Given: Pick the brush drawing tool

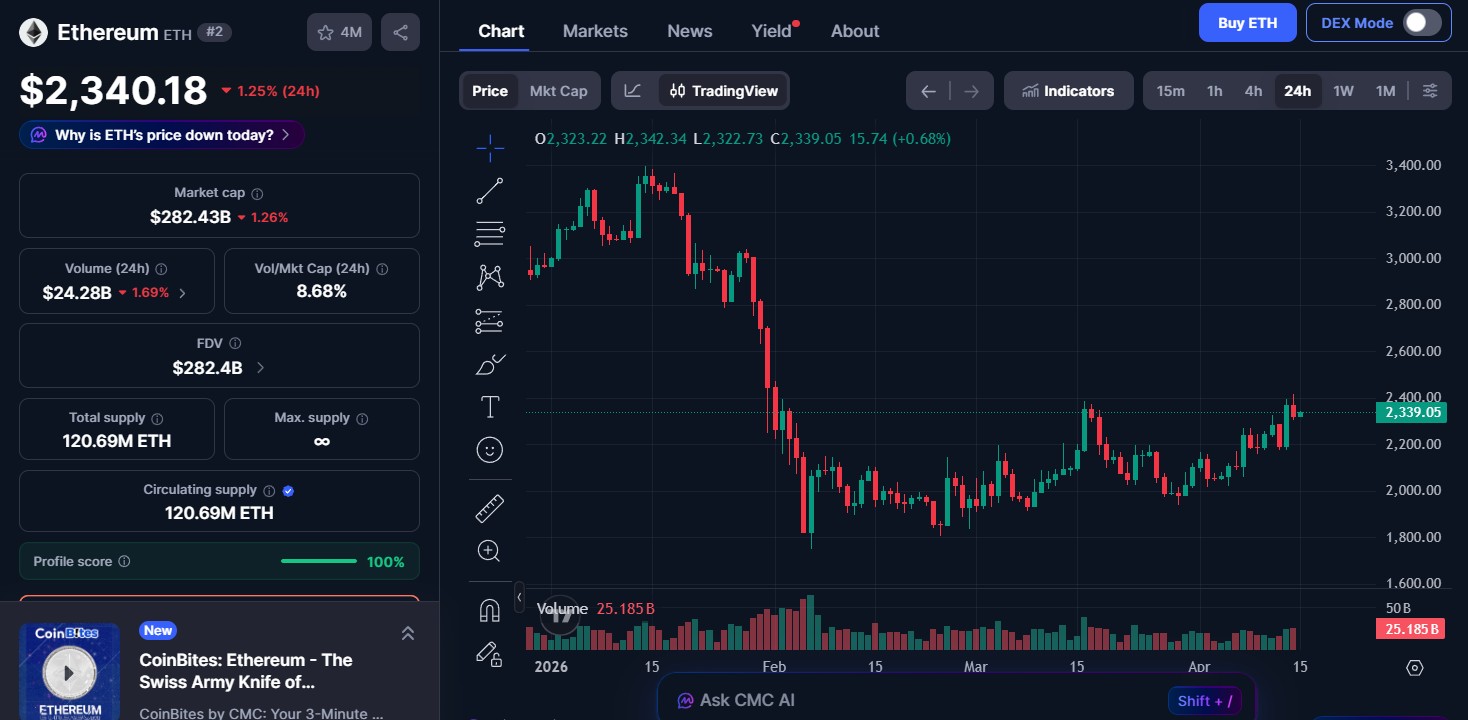Looking at the screenshot, I should coord(490,364).
